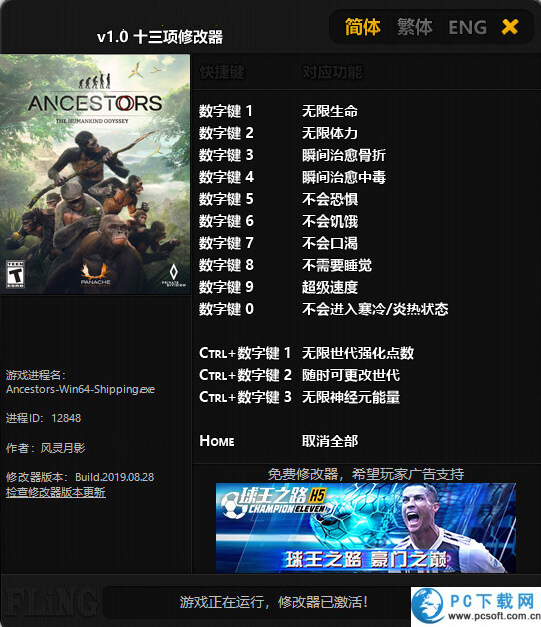Click the PC下载网 globe logo
The image size is (541, 627).
click(x=427, y=606)
